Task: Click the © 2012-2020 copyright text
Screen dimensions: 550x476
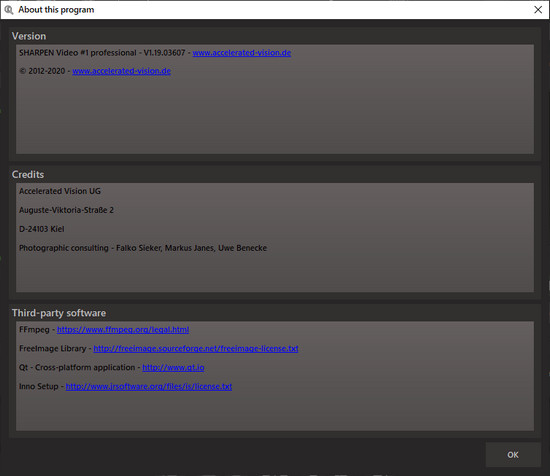Action: pos(42,71)
